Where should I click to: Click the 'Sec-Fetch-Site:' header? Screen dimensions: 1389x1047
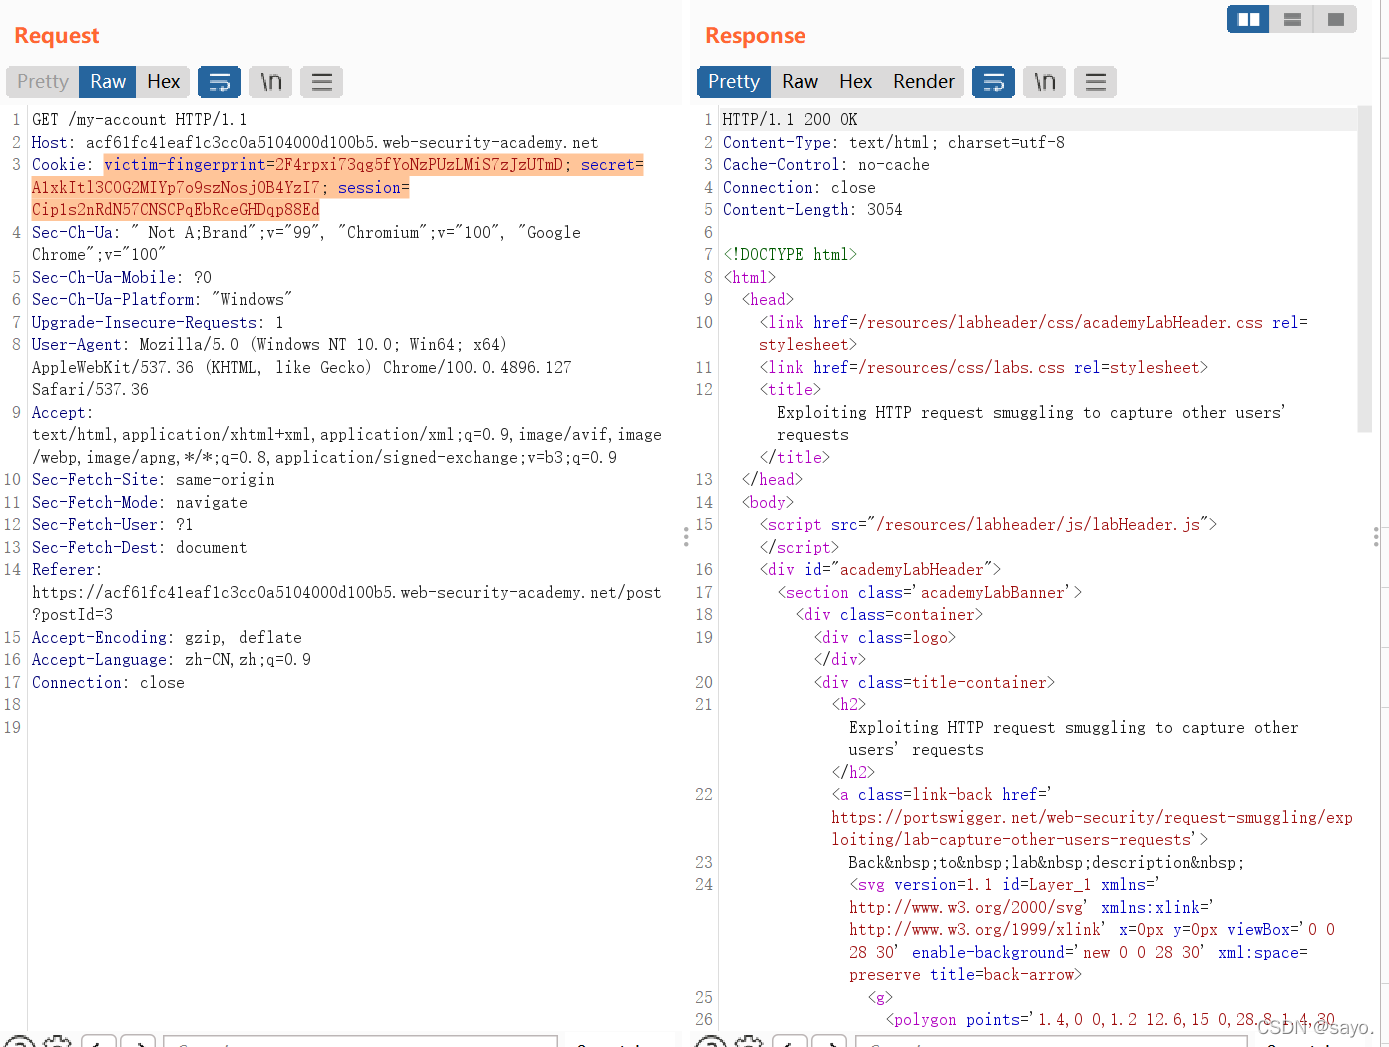click(99, 480)
